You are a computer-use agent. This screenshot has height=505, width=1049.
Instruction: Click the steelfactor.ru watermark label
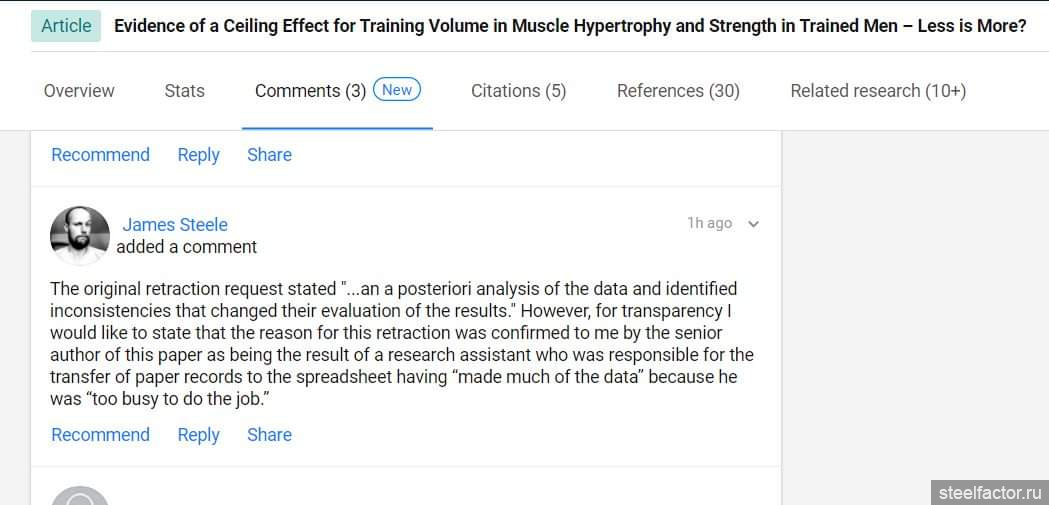990,492
